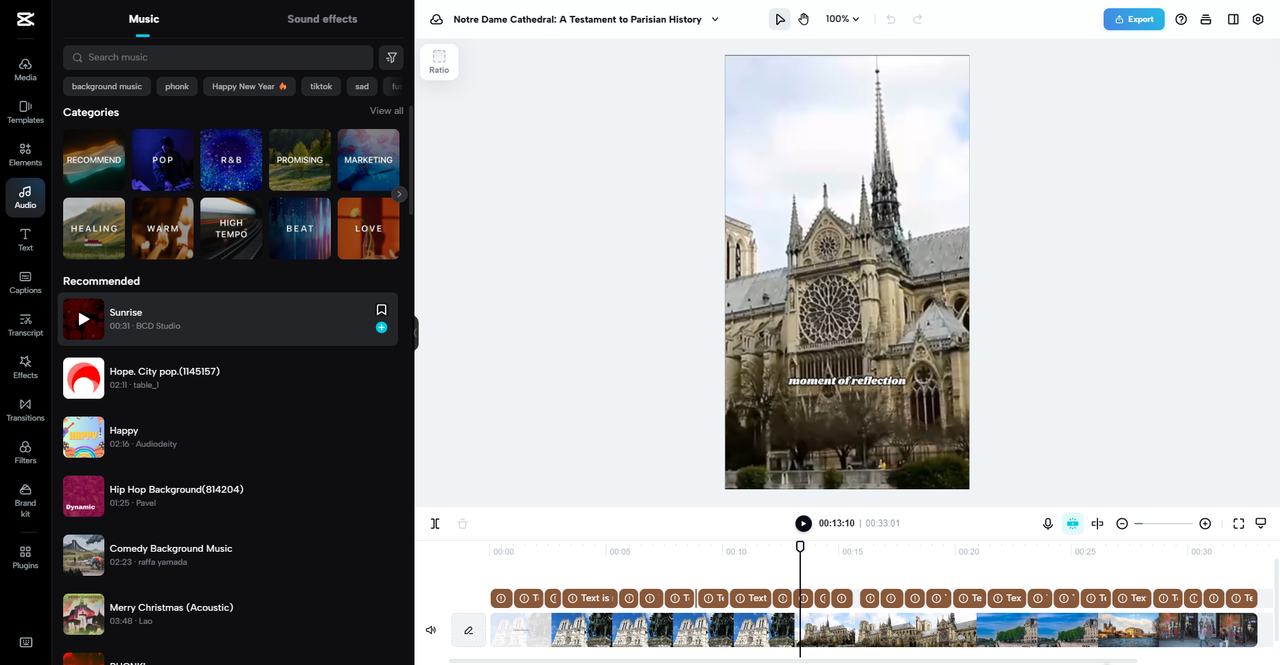Open the print/storage icon next to help
The image size is (1280, 665).
[x=1206, y=19]
